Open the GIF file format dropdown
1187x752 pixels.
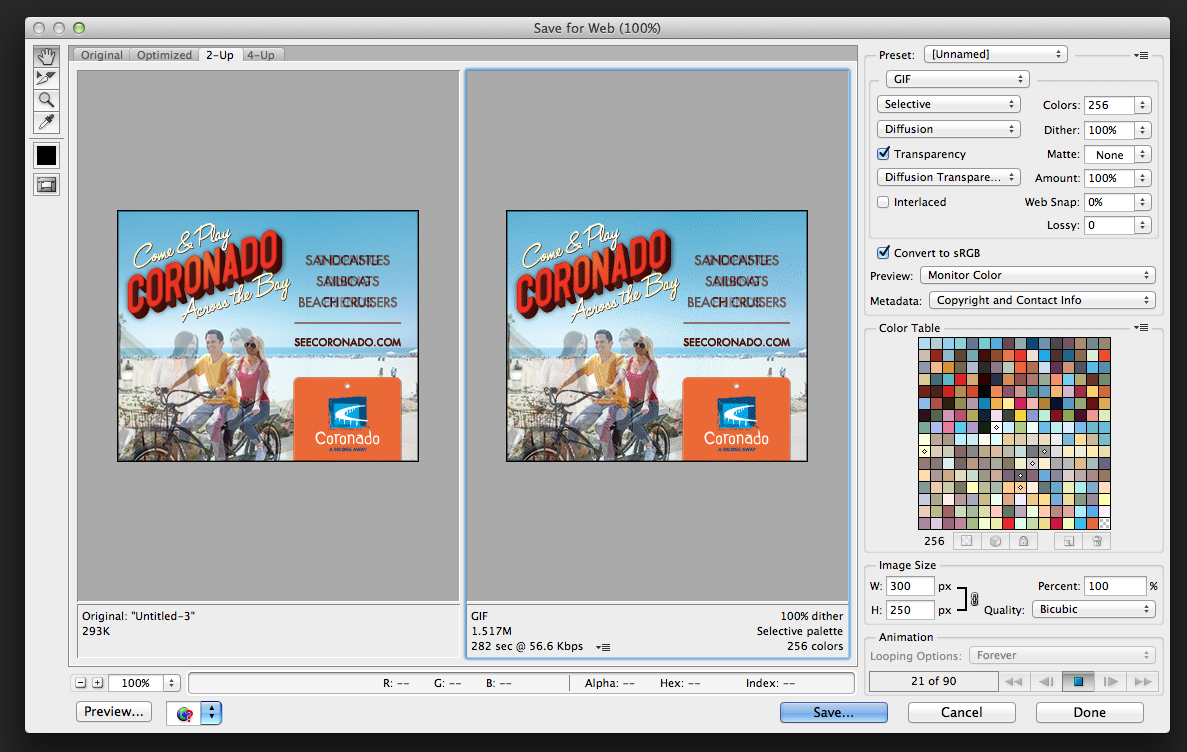(x=958, y=79)
